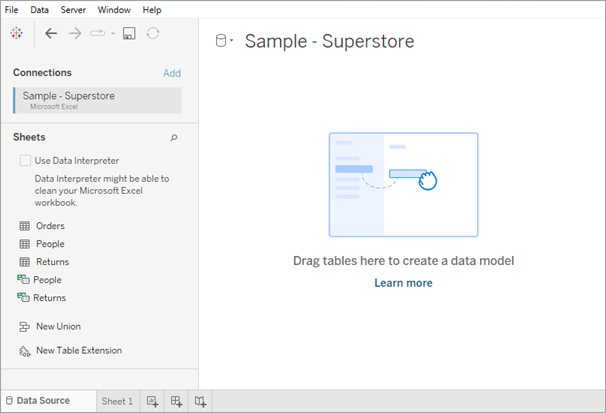
Task: Click the search magnifier icon beside Sheets
Action: pyautogui.click(x=174, y=138)
